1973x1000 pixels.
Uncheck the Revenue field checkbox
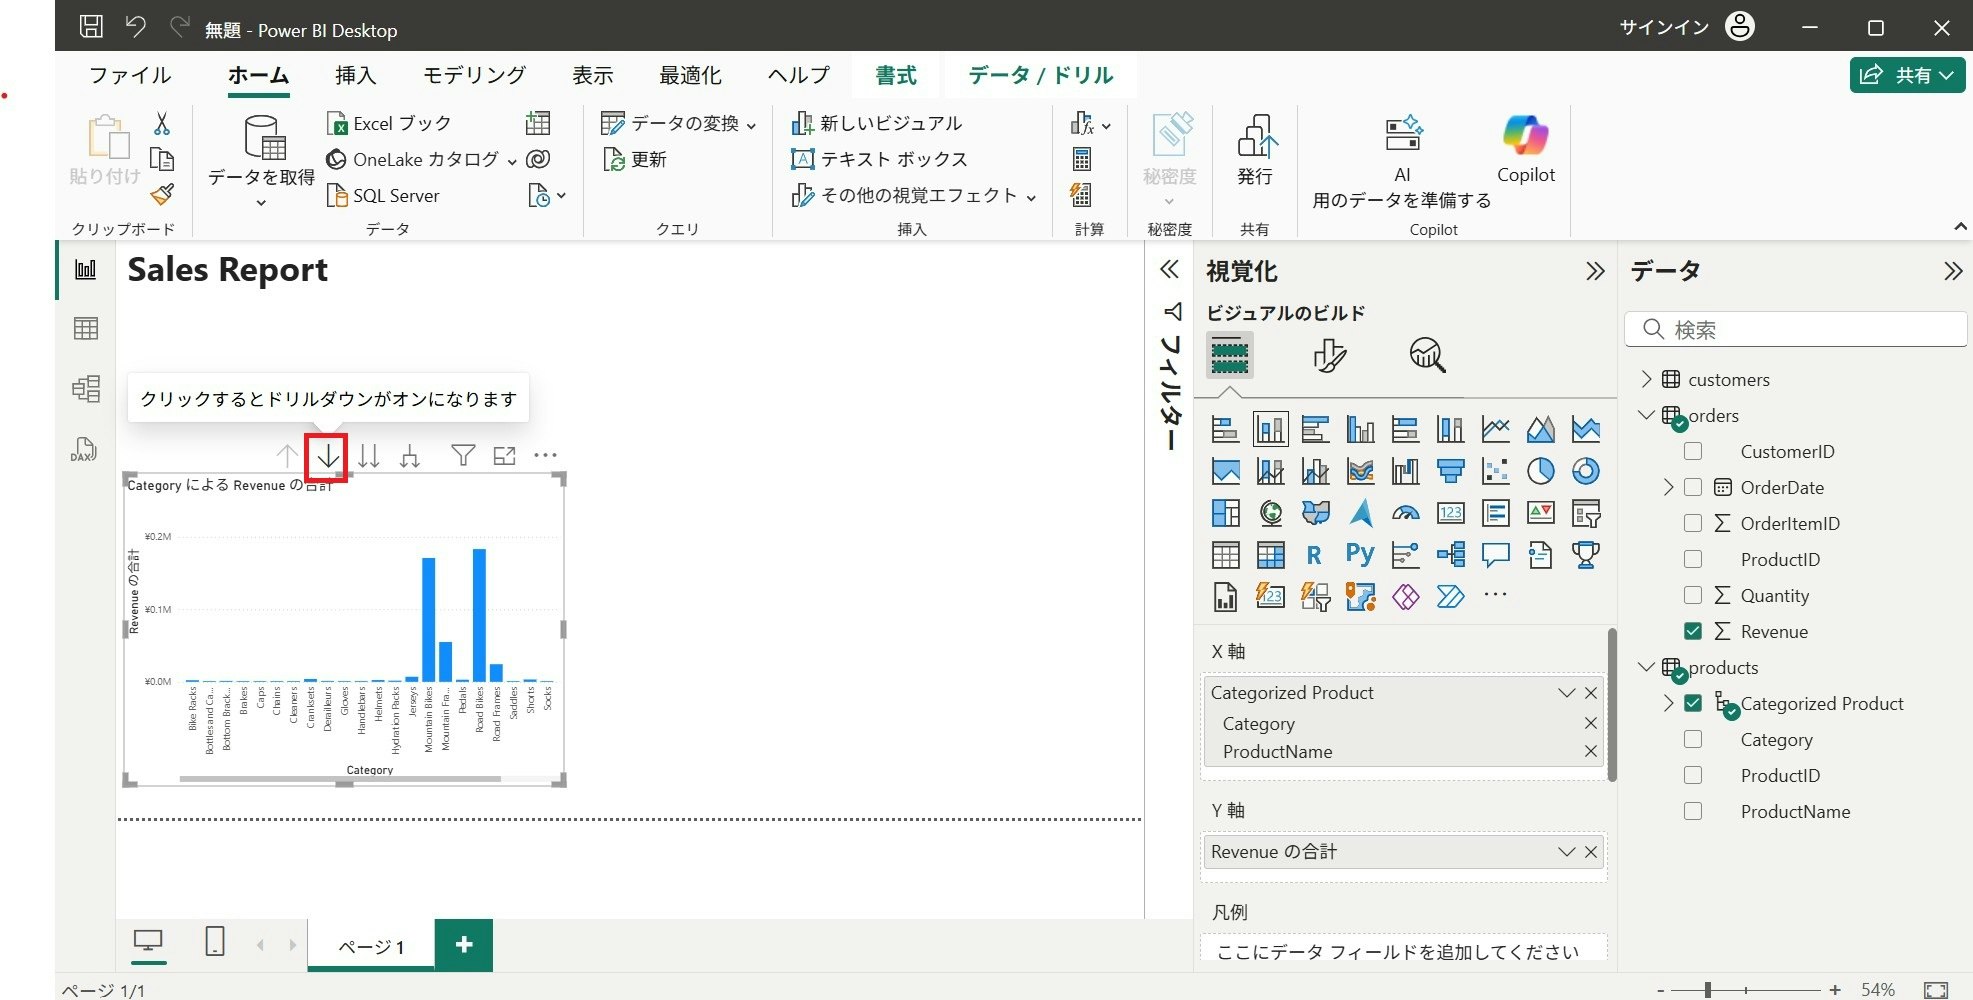point(1693,631)
